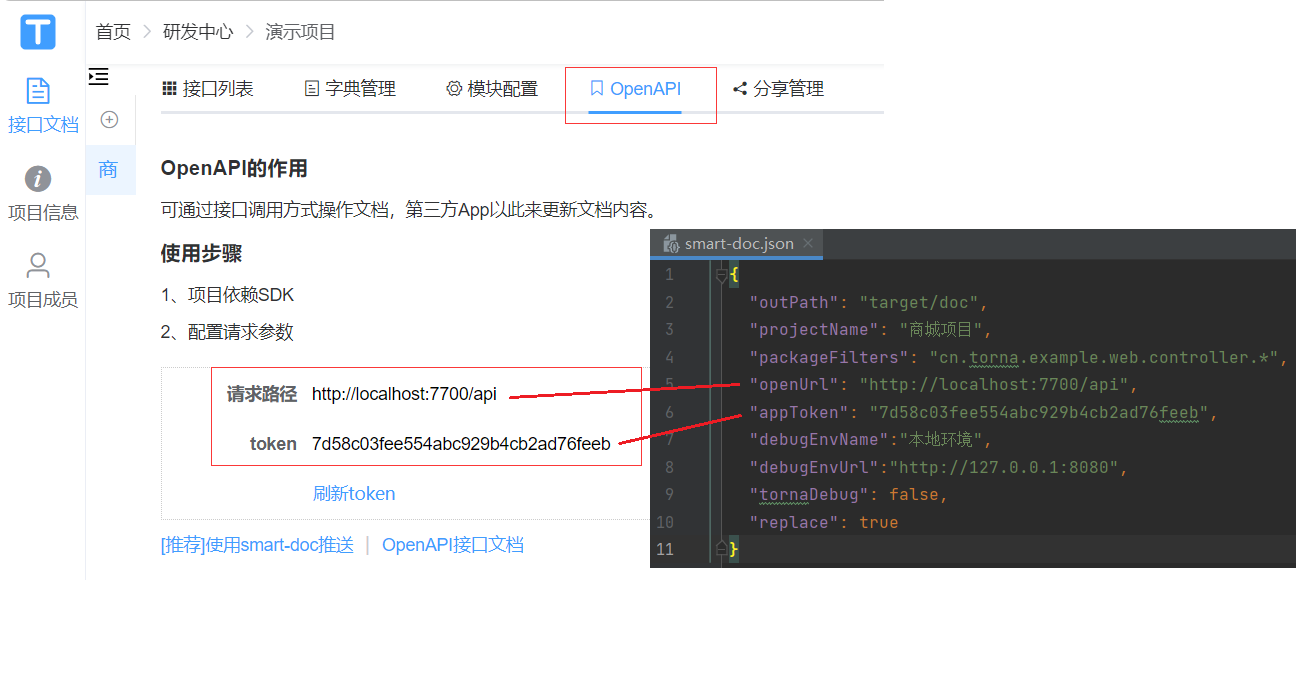The image size is (1300, 697).
Task: Click the request path URL value
Action: point(404,394)
